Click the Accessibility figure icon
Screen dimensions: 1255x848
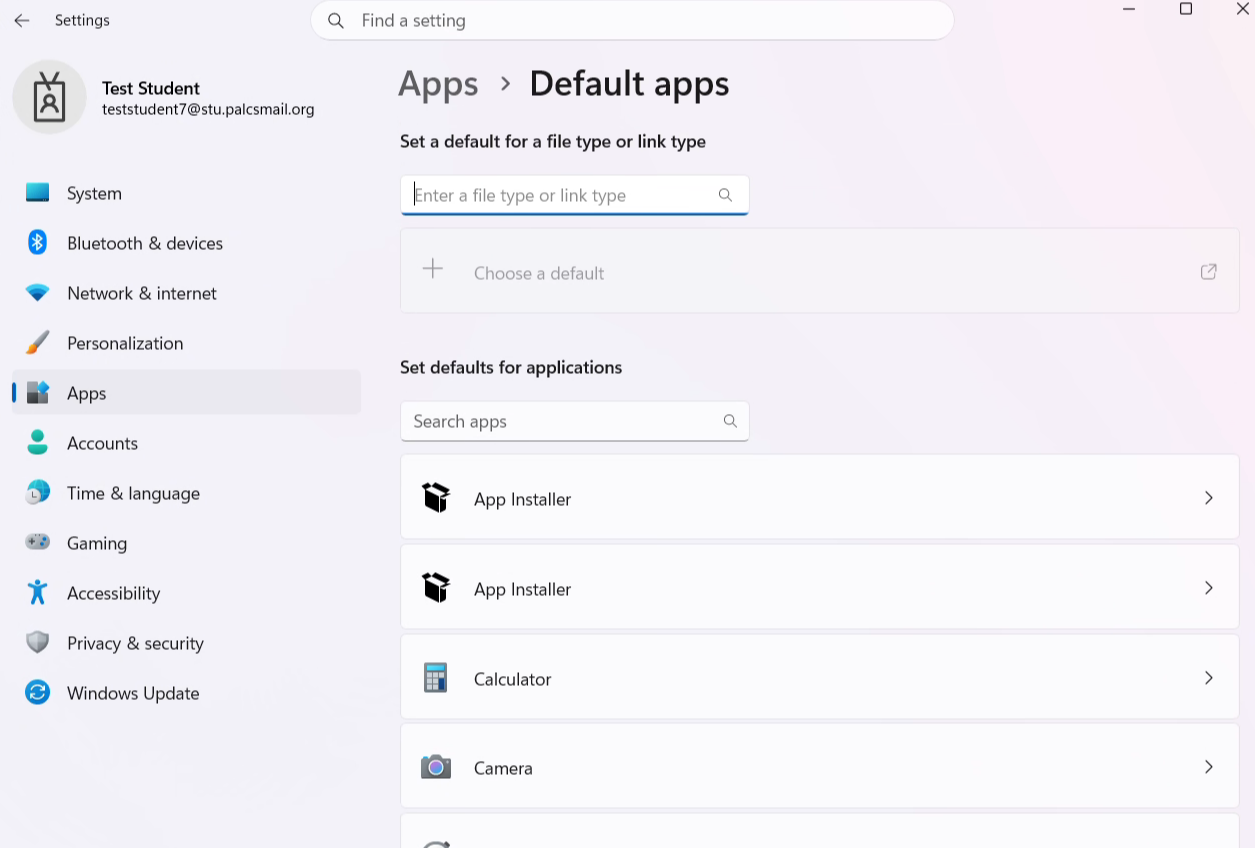(x=38, y=593)
